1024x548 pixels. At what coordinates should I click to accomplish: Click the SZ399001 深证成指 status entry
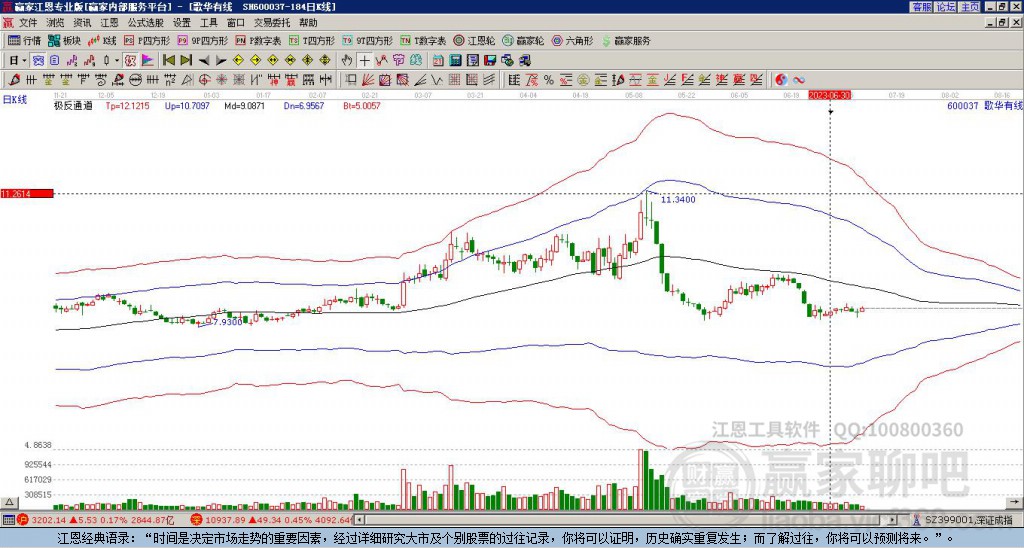tap(968, 520)
